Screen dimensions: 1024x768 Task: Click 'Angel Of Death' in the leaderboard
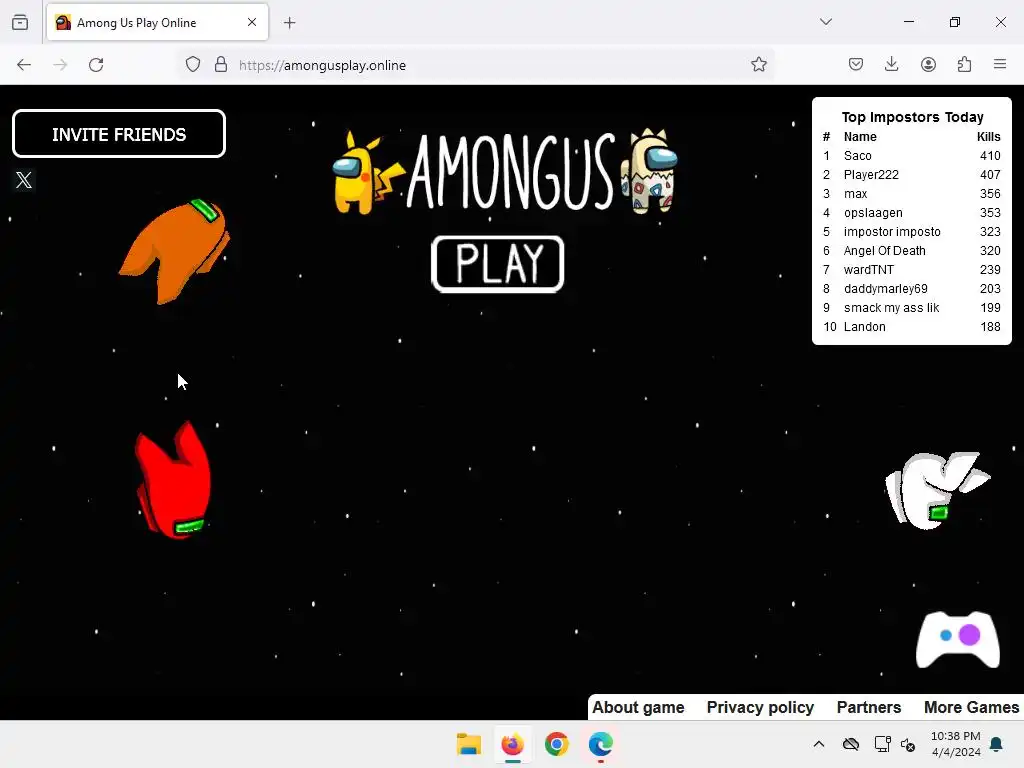pos(884,250)
